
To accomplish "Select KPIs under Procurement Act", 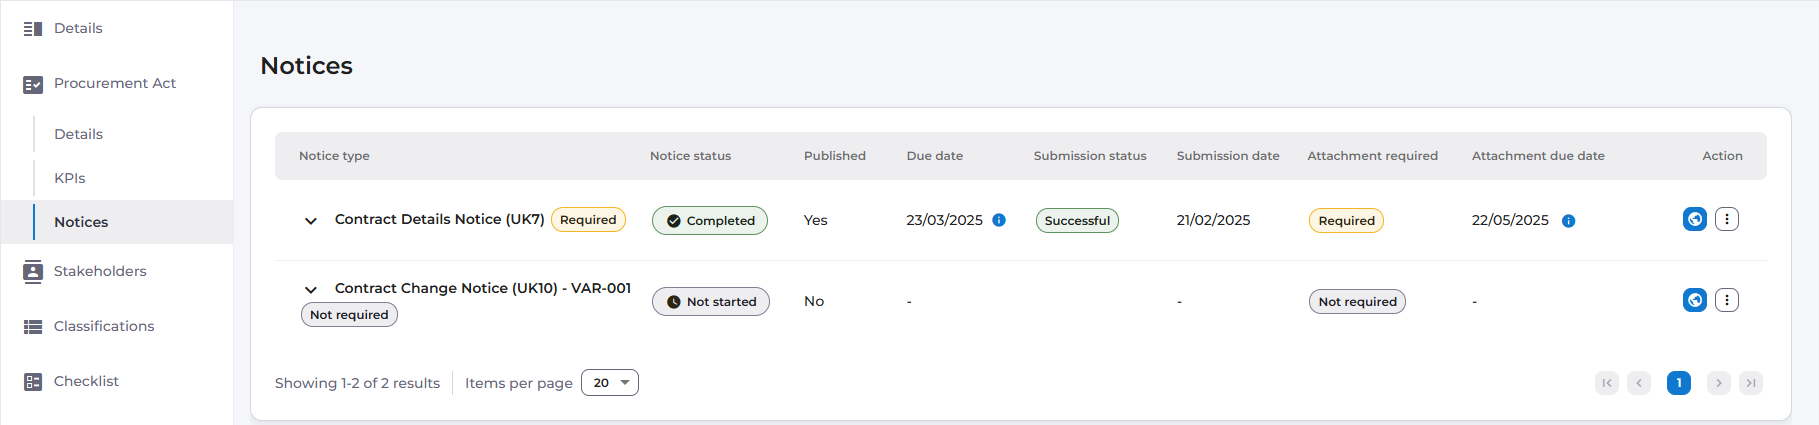I will click(70, 178).
